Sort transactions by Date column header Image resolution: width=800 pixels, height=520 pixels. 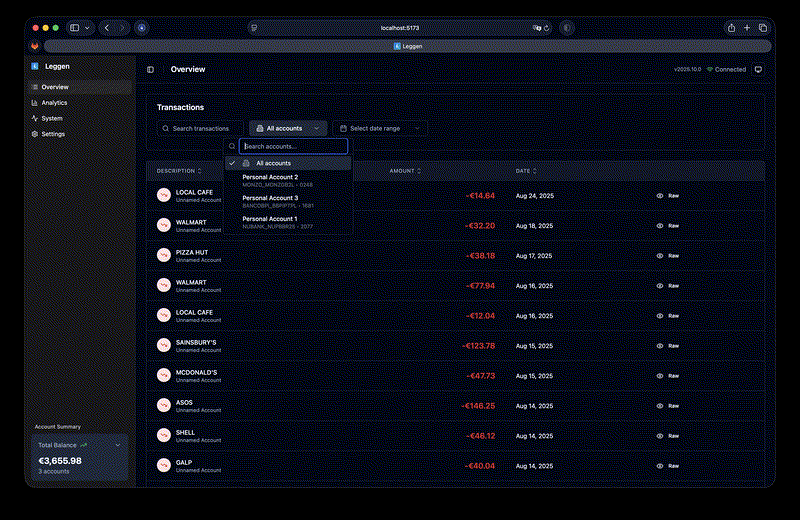coord(526,171)
